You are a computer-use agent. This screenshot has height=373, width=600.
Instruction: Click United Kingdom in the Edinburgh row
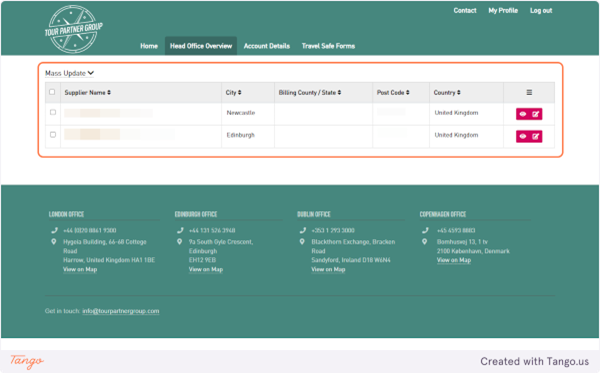tap(457, 135)
